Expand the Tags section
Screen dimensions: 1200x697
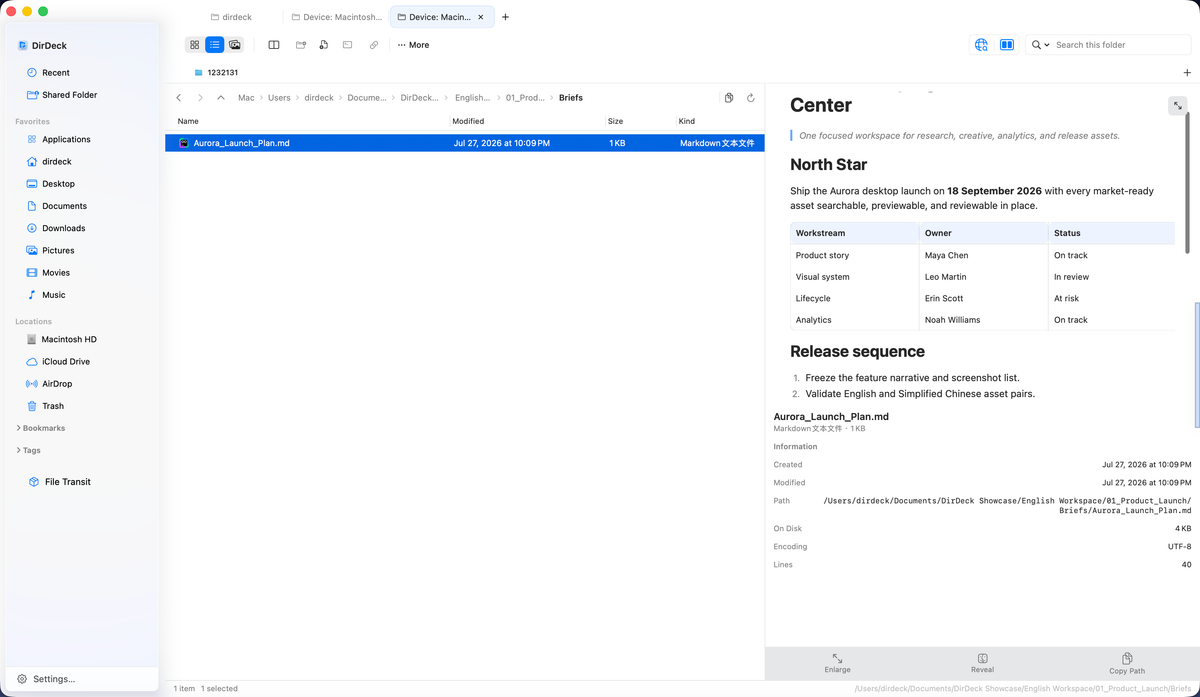click(x=29, y=450)
